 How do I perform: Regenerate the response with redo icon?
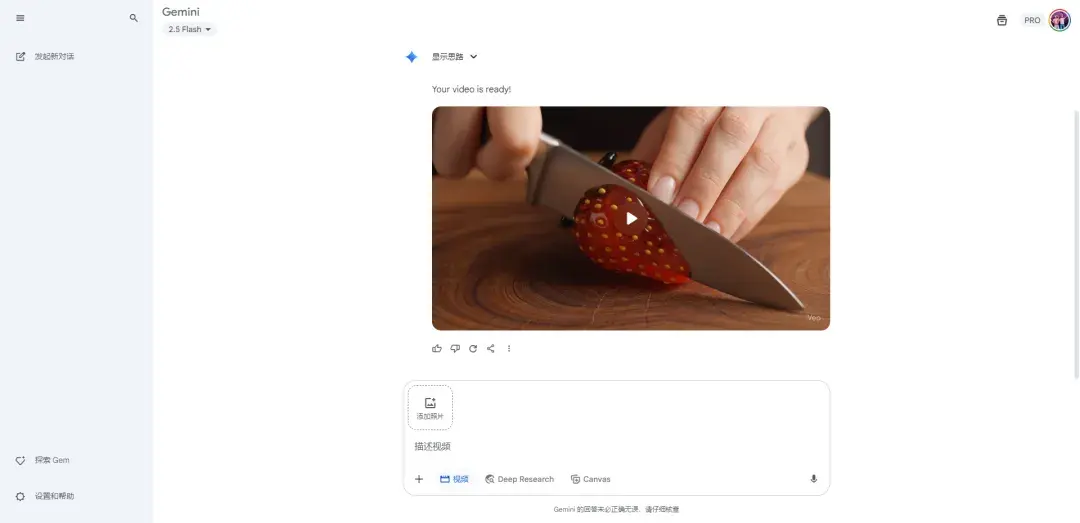tap(473, 349)
